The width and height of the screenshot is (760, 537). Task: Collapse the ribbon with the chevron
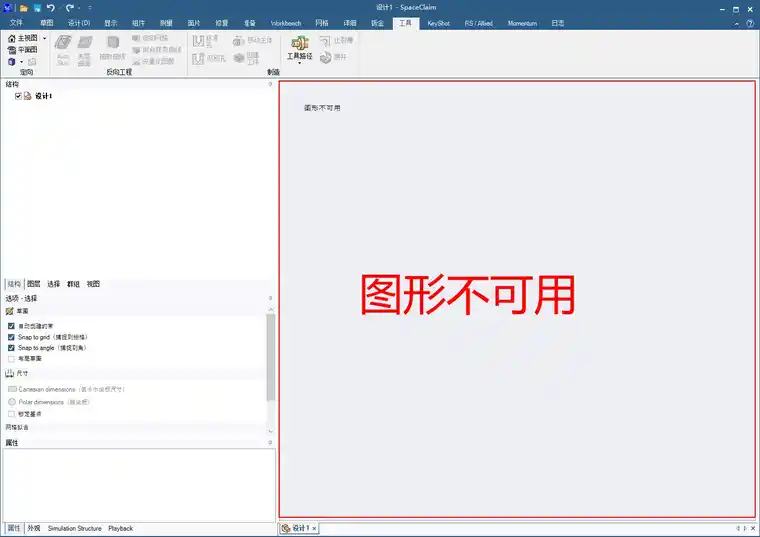pyautogui.click(x=737, y=23)
